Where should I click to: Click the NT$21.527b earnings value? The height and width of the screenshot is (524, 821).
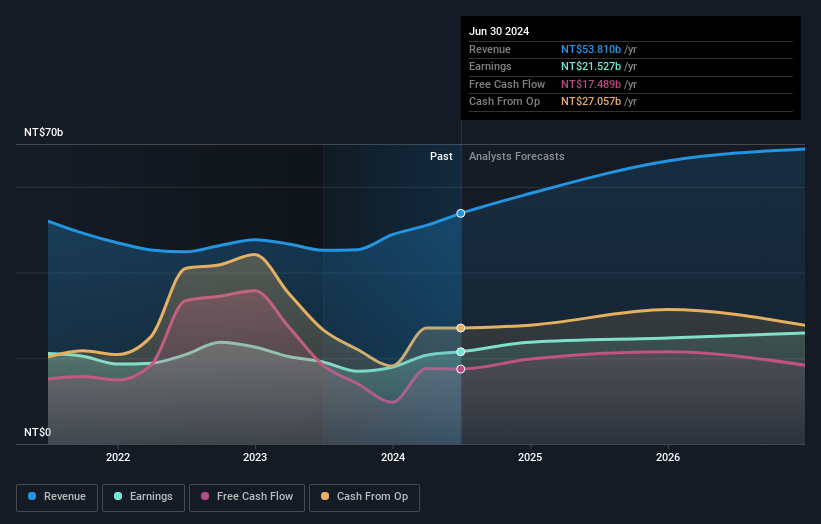coord(591,66)
